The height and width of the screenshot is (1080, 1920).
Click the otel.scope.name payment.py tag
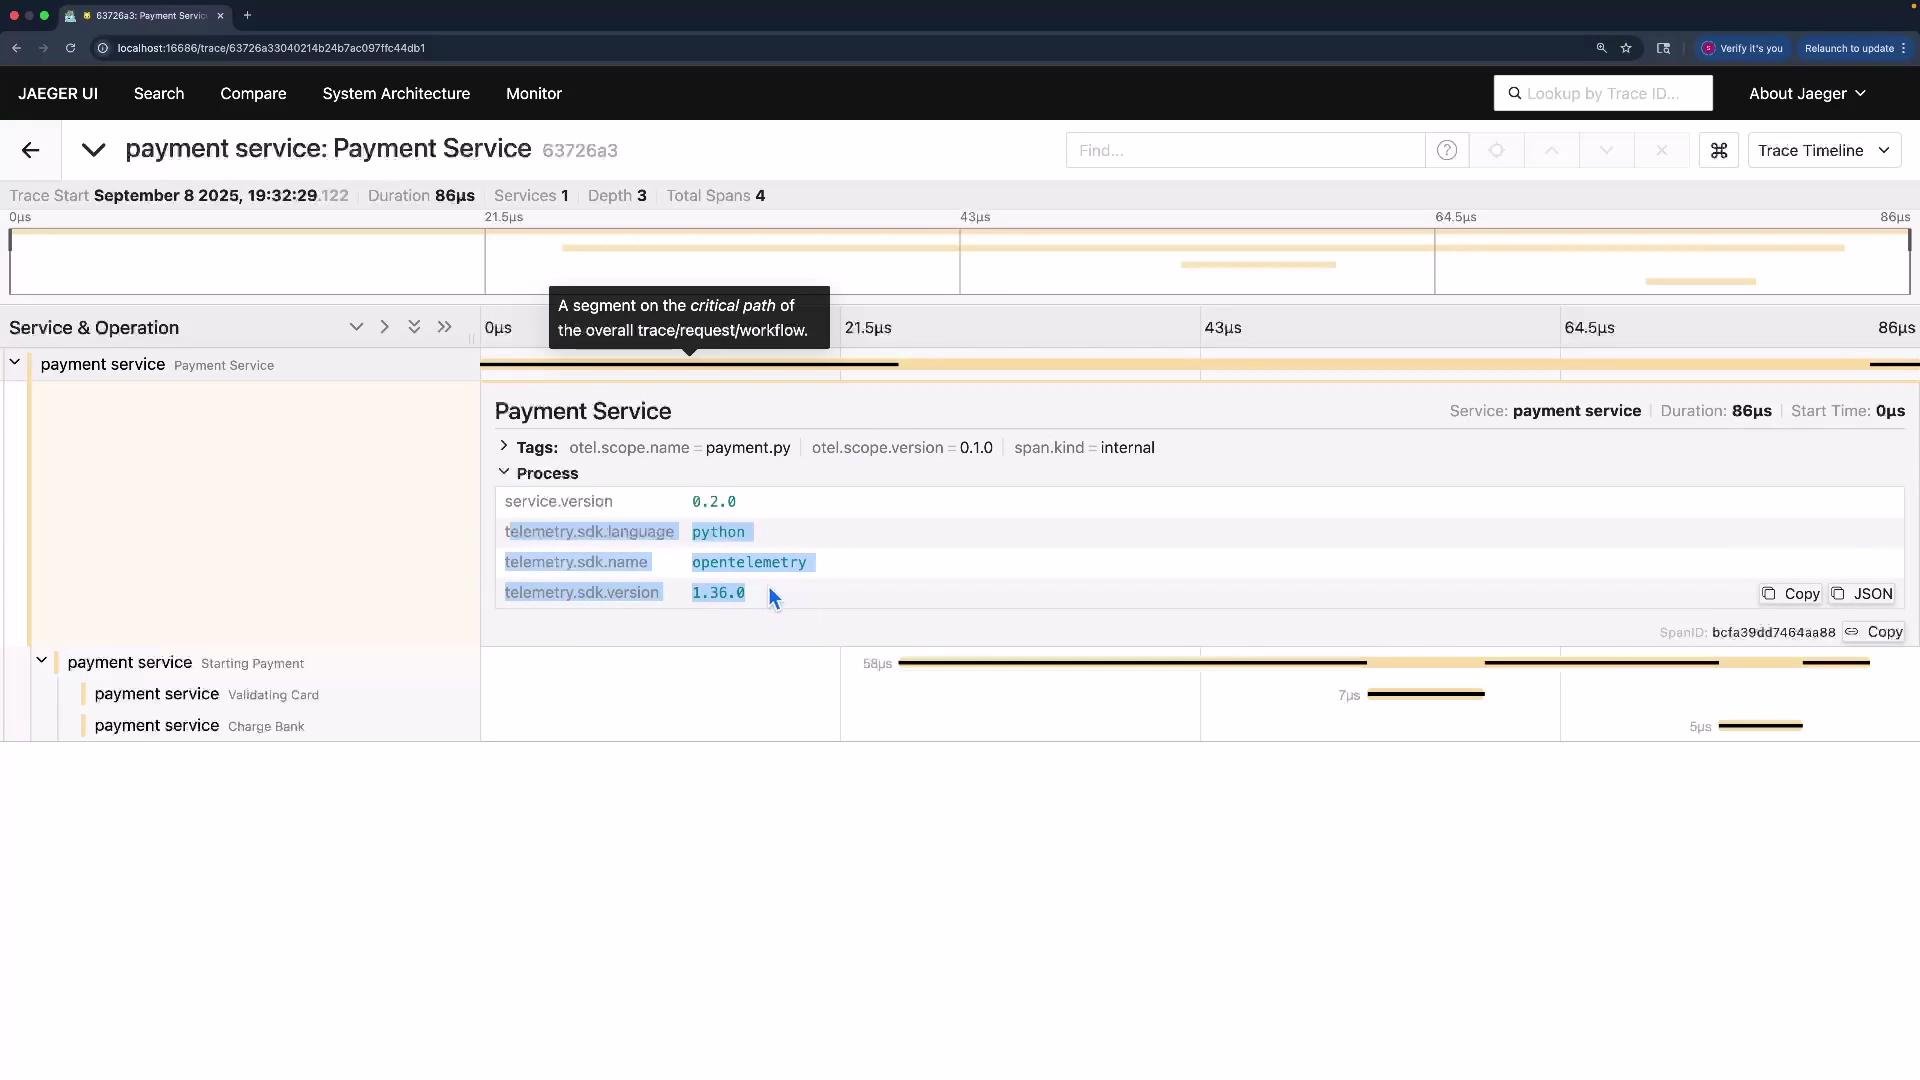[680, 447]
